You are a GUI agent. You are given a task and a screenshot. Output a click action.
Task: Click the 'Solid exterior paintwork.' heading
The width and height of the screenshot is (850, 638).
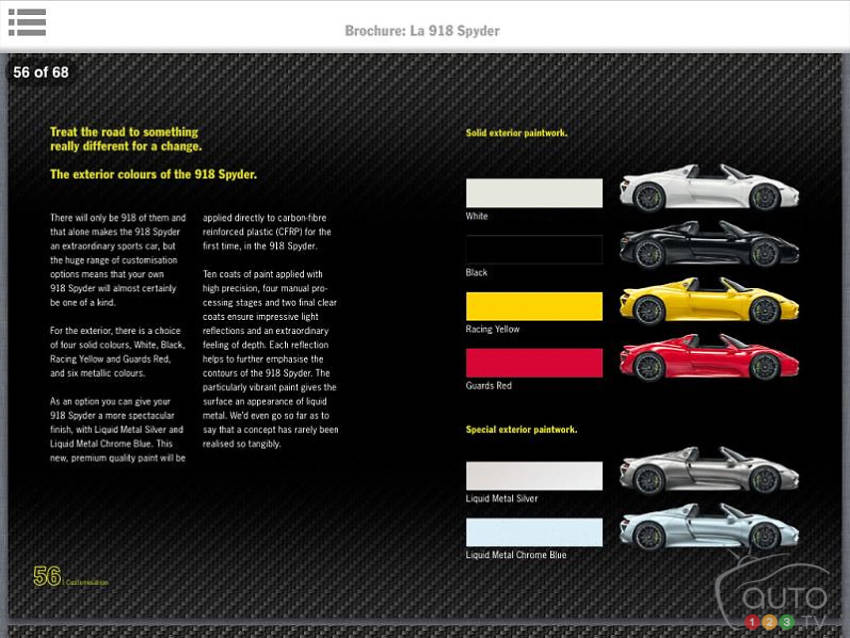[x=517, y=133]
